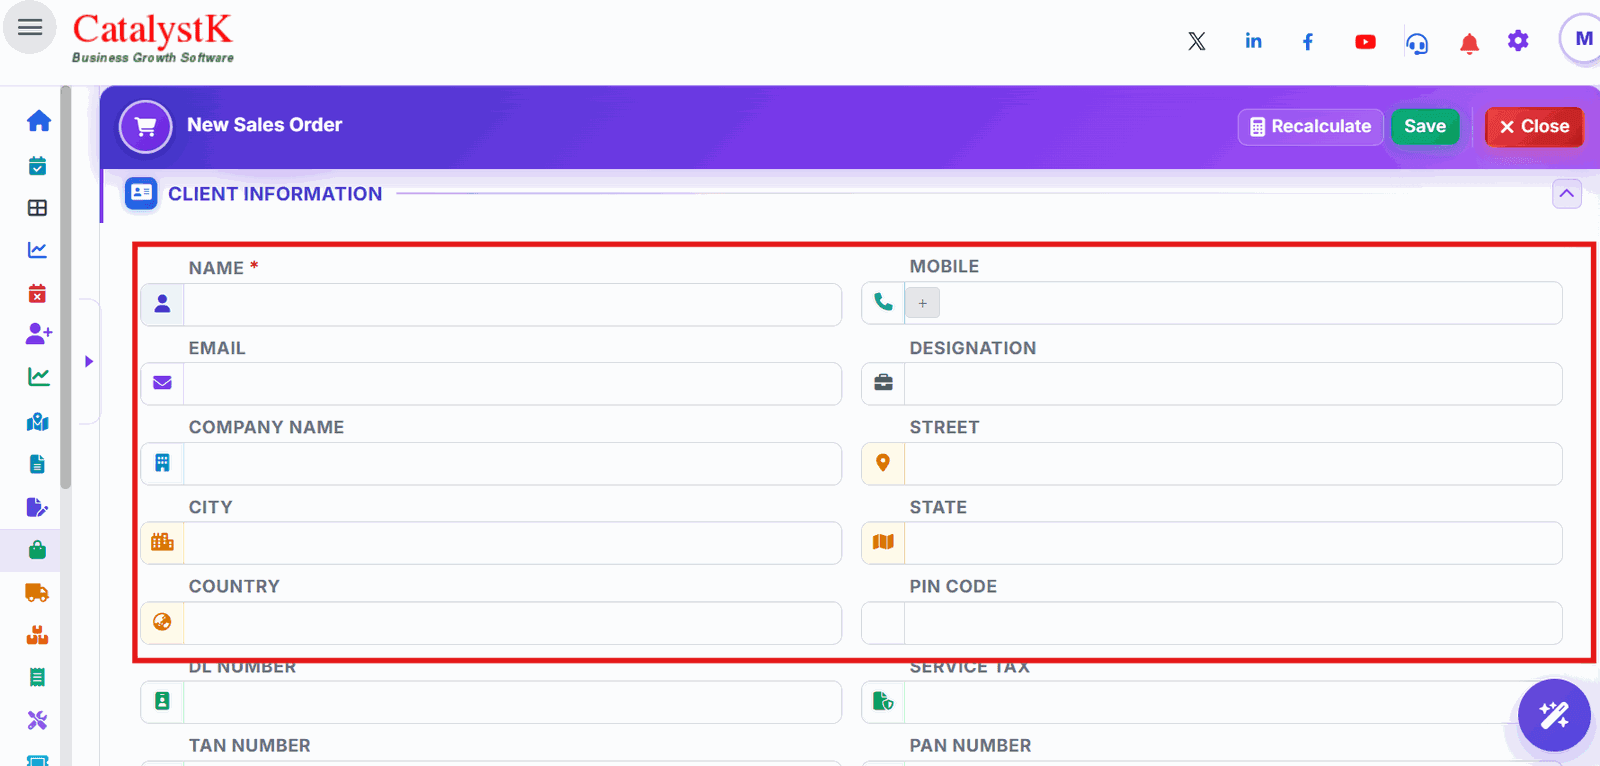
Task: Focus the State input field
Action: (1233, 543)
